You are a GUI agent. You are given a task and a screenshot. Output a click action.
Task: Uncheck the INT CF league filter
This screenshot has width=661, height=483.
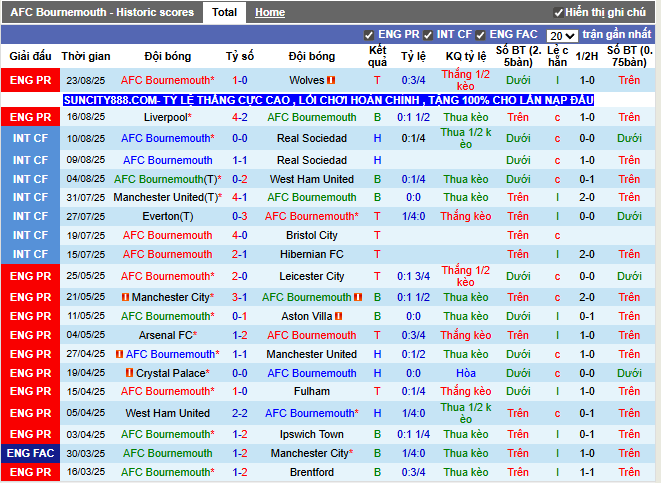428,35
